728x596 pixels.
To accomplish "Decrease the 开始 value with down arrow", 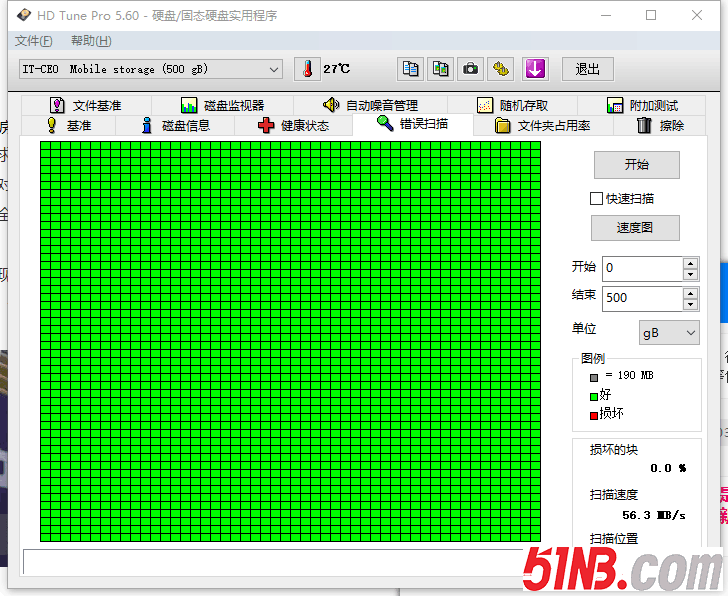I will (691, 274).
